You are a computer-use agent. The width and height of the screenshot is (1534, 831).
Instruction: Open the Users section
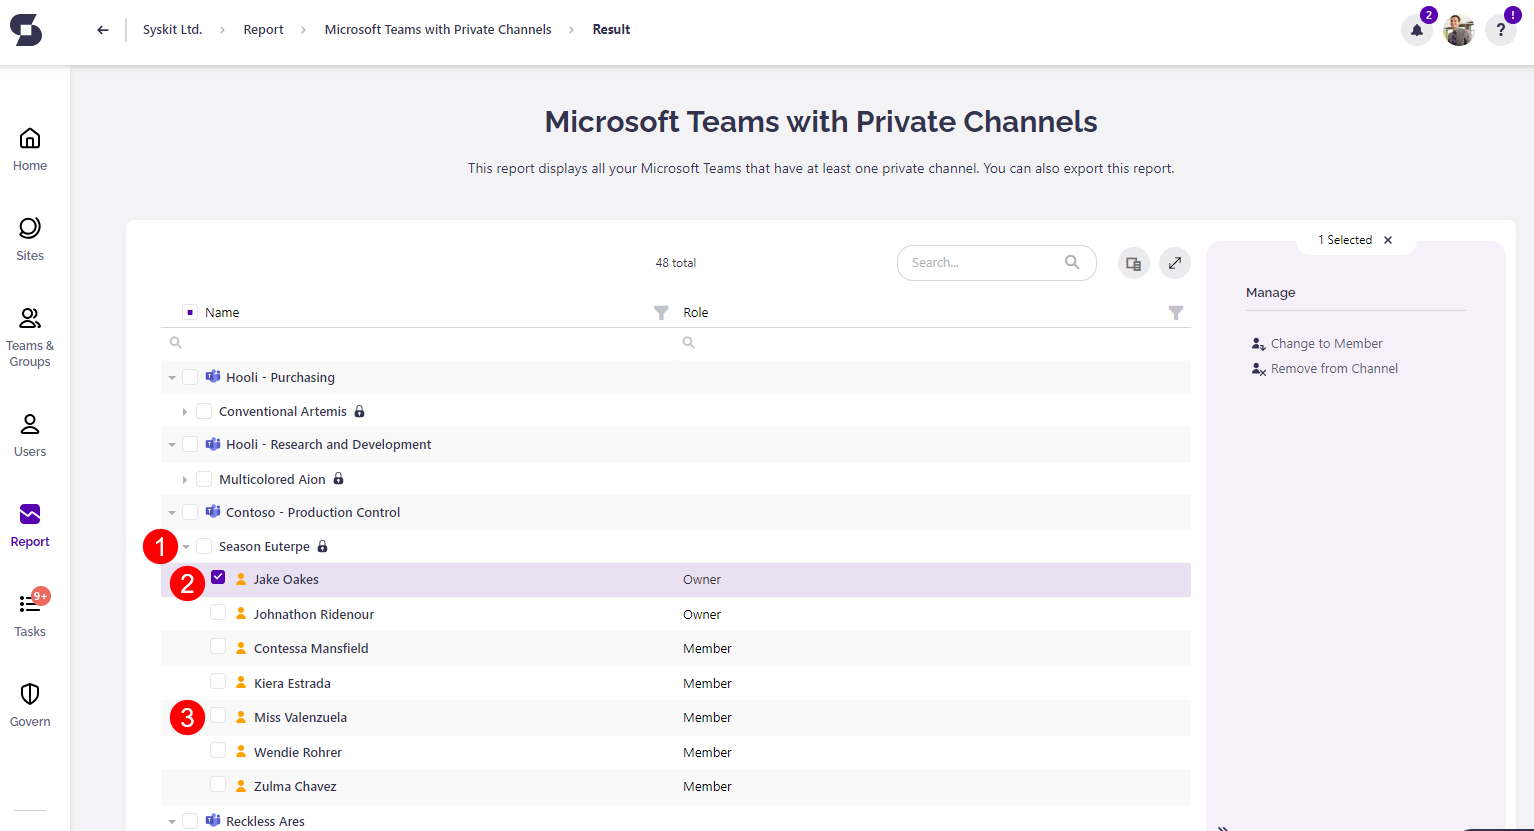pos(29,434)
